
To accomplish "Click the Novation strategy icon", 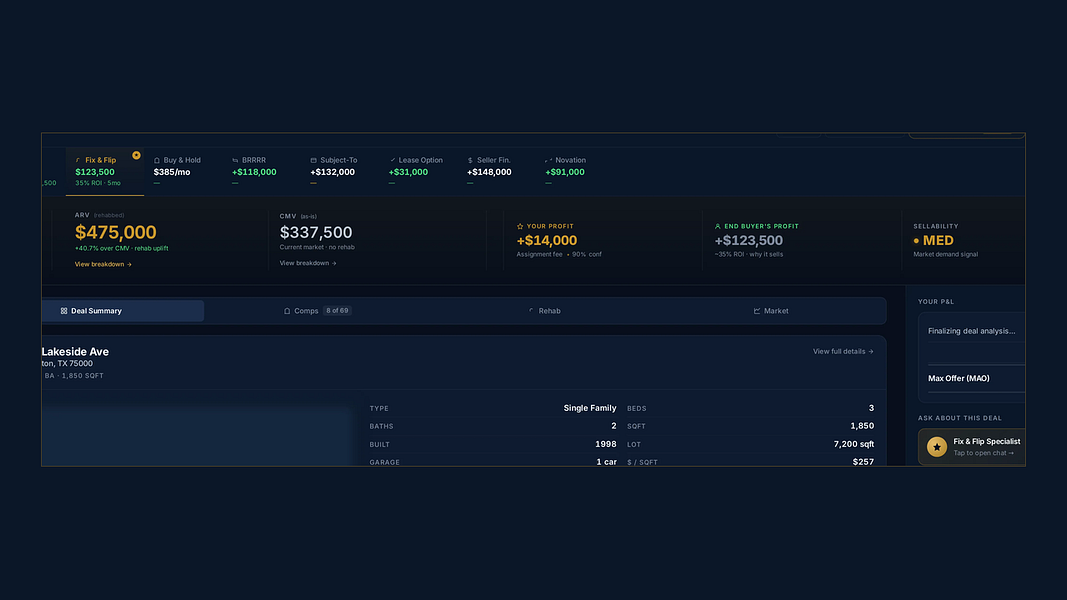I will [x=548, y=161].
